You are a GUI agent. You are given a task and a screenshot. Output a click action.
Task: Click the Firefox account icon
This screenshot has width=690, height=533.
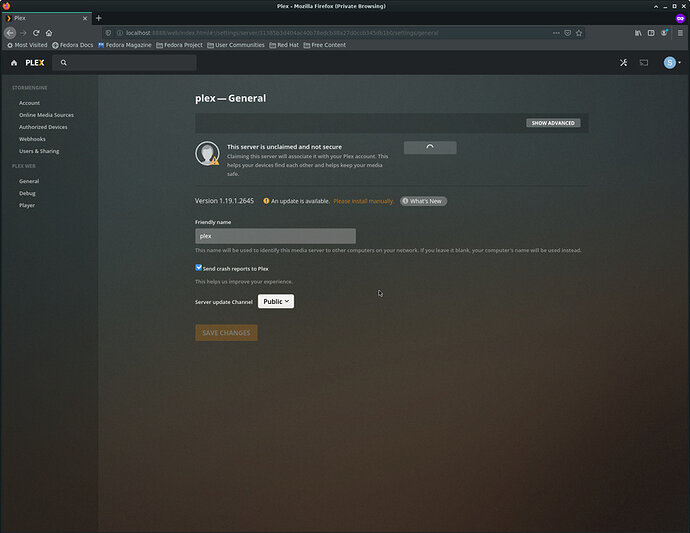coord(664,33)
